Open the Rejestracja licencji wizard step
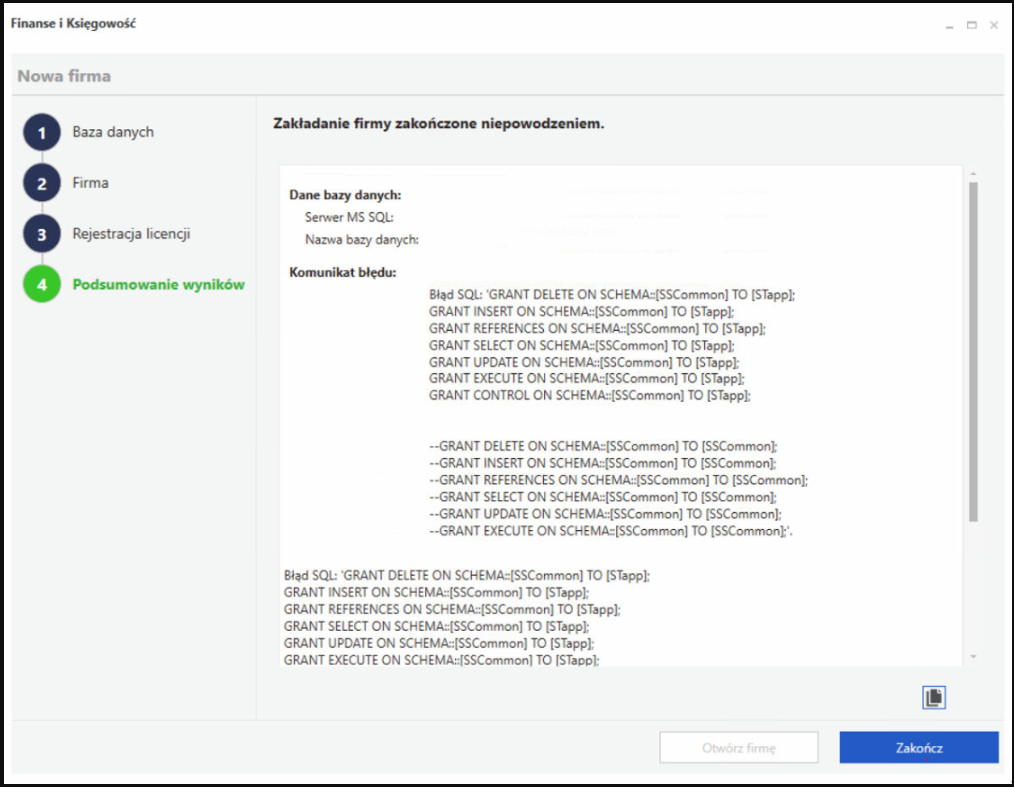1014x787 pixels. 133,232
